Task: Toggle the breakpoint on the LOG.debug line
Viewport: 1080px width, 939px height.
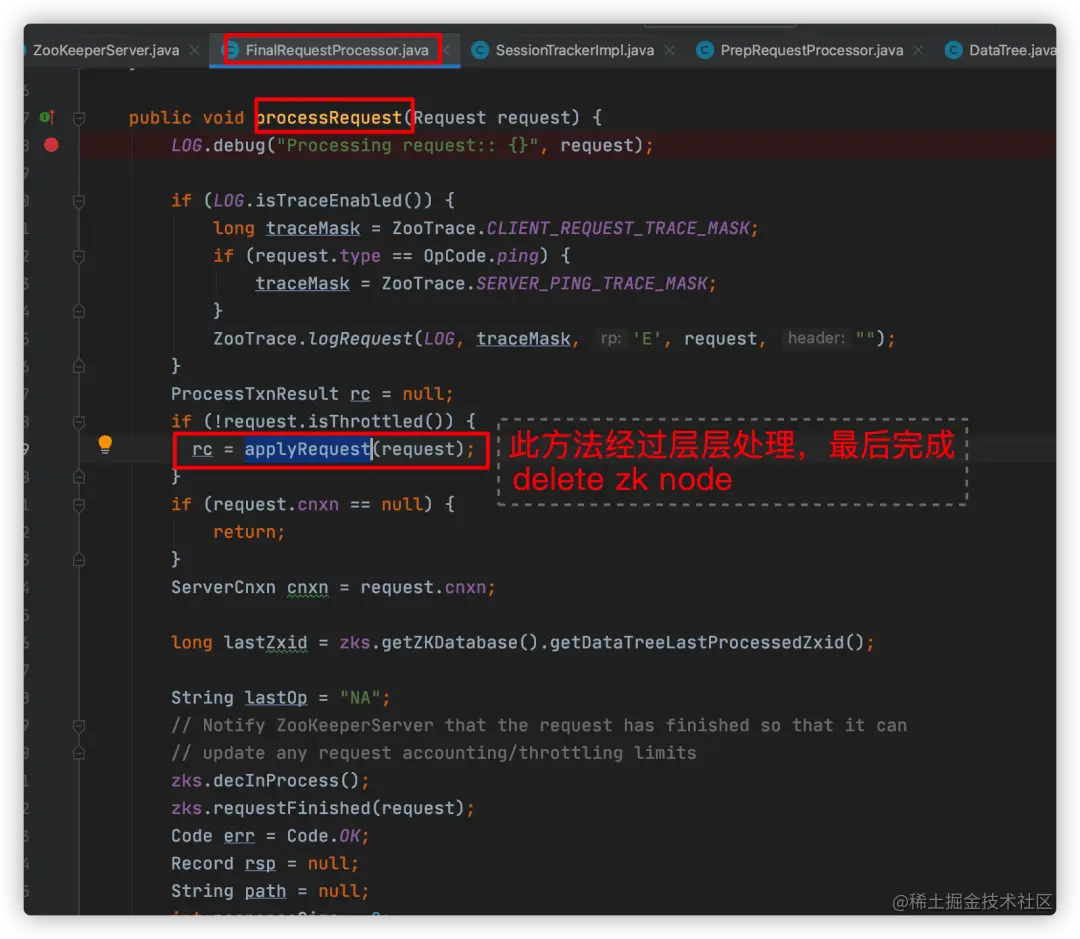Action: [51, 145]
